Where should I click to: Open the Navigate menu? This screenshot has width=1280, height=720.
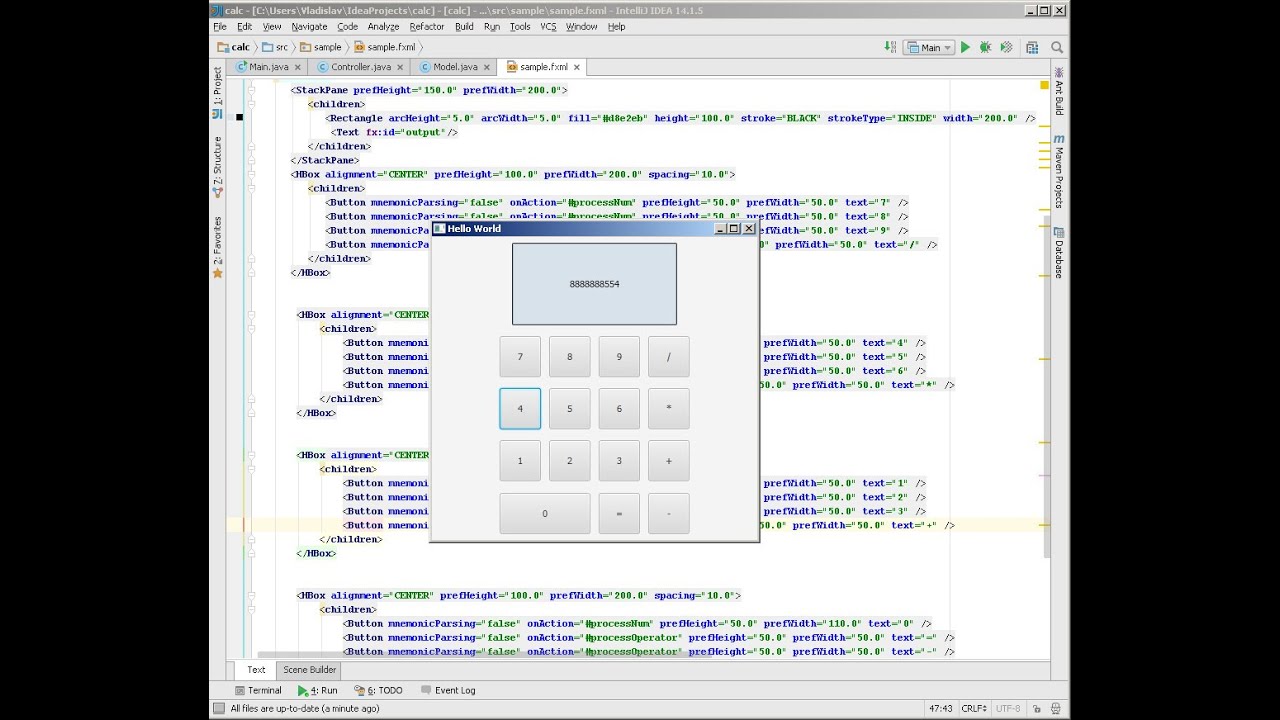coord(309,27)
